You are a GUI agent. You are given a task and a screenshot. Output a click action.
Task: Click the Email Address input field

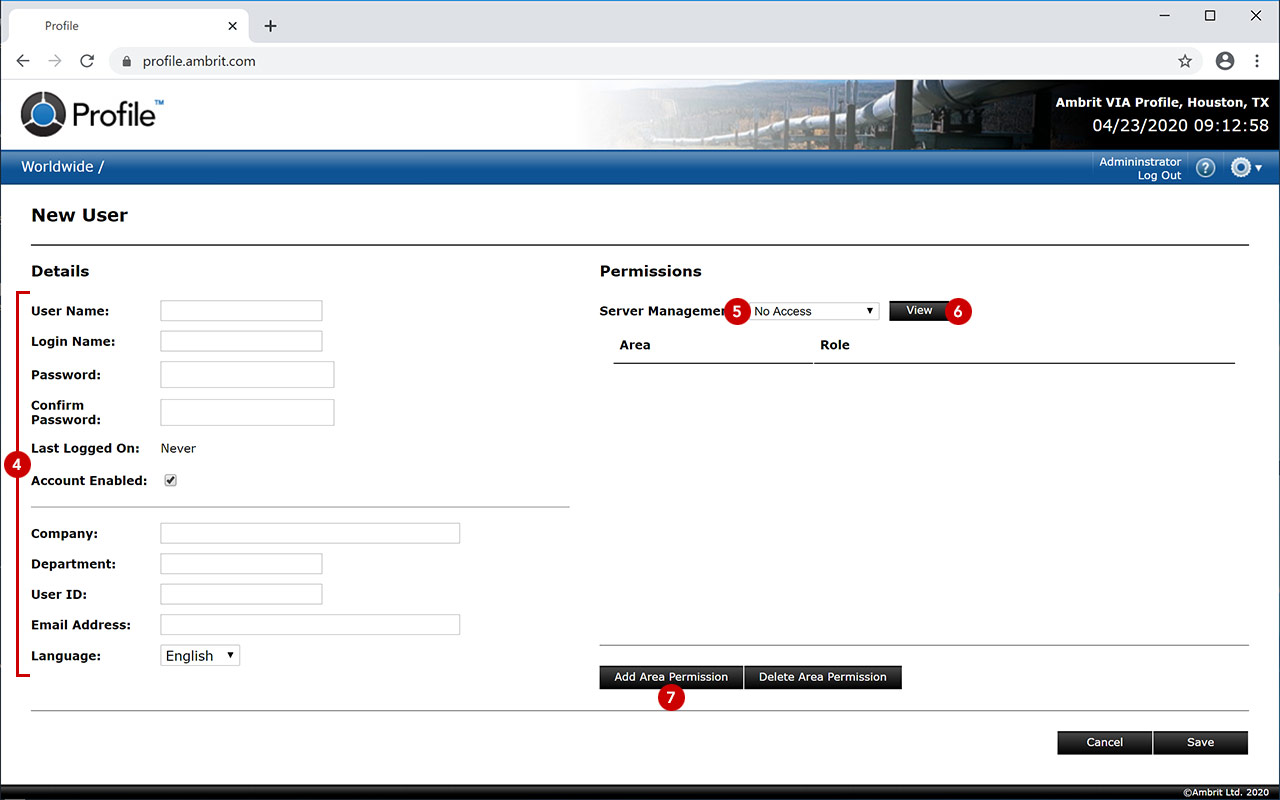click(310, 625)
